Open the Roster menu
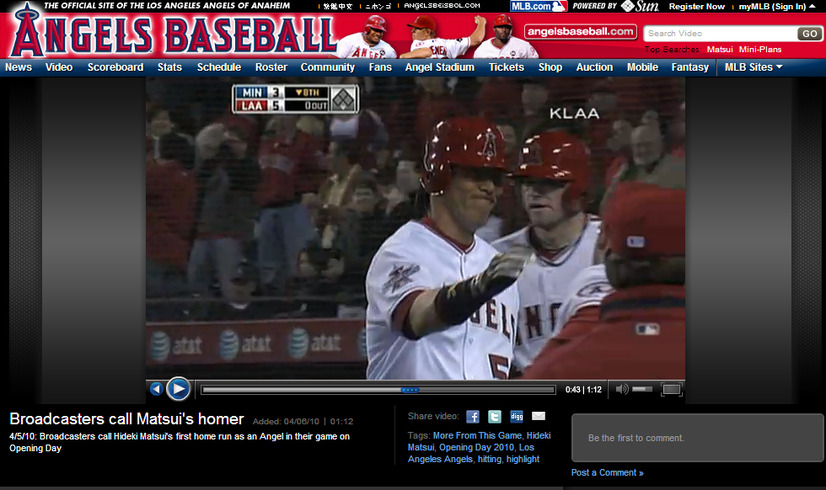Screen dimensions: 826x490 tap(271, 67)
